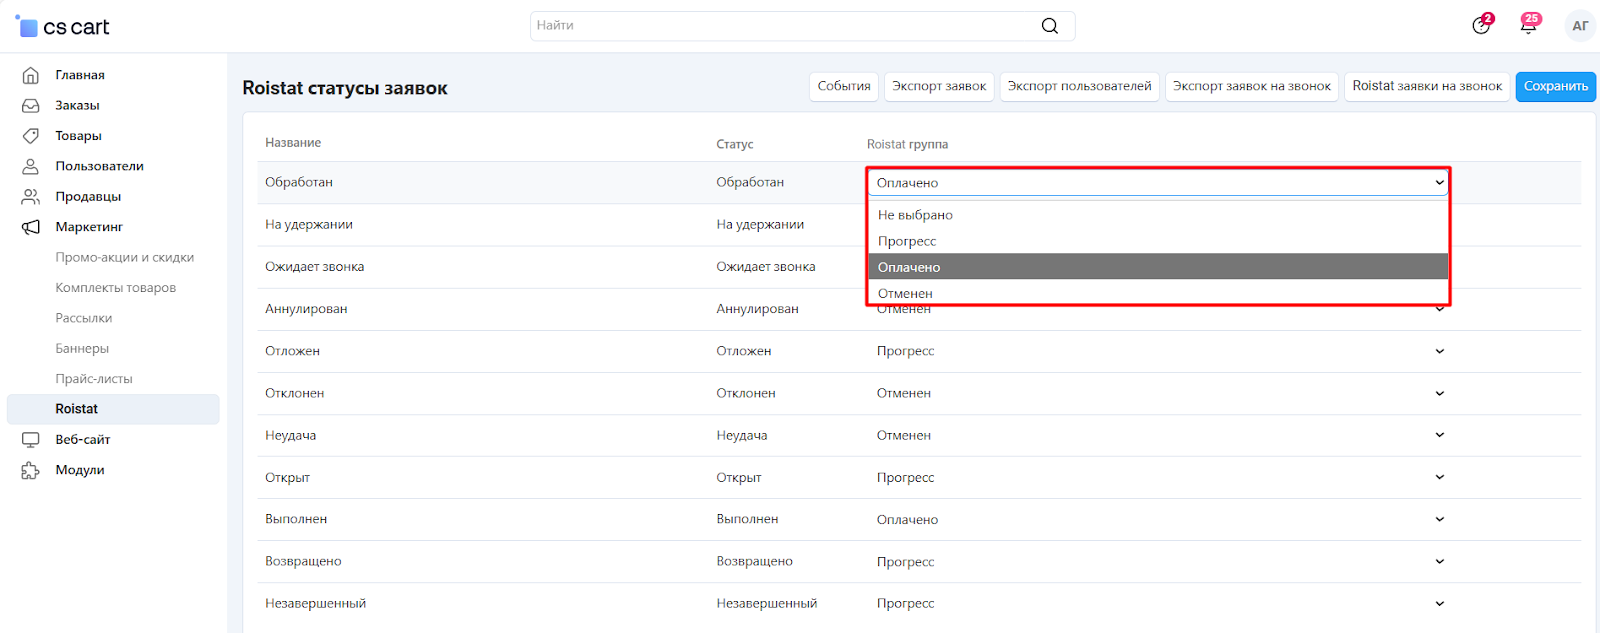Click 'Аннулирован' in the Название column
This screenshot has width=1600, height=633.
tap(306, 309)
